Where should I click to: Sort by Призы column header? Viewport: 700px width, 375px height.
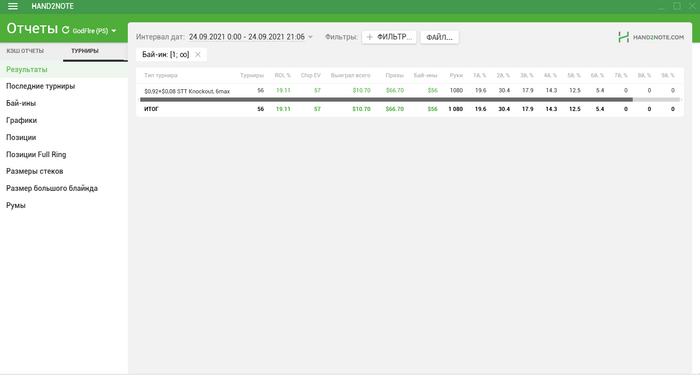click(395, 75)
